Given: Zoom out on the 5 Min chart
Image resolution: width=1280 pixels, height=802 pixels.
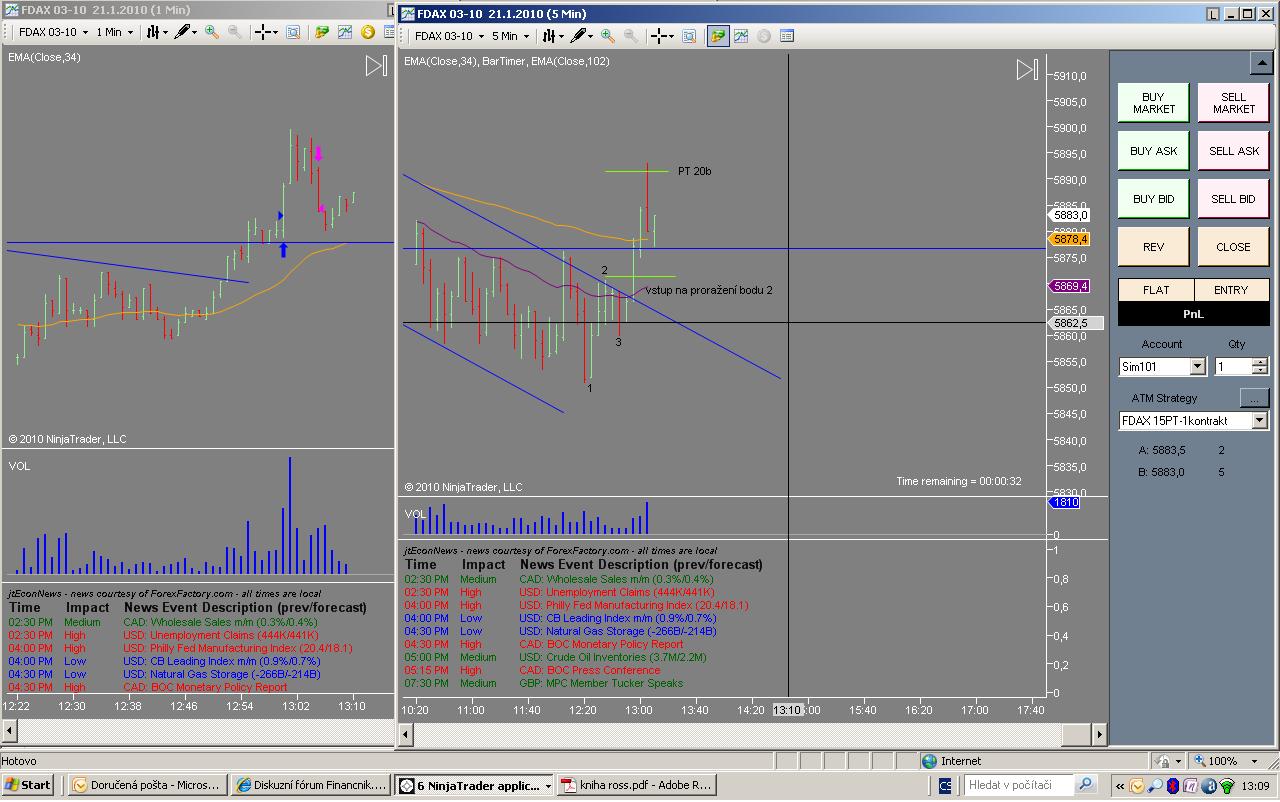Looking at the screenshot, I should coord(630,36).
